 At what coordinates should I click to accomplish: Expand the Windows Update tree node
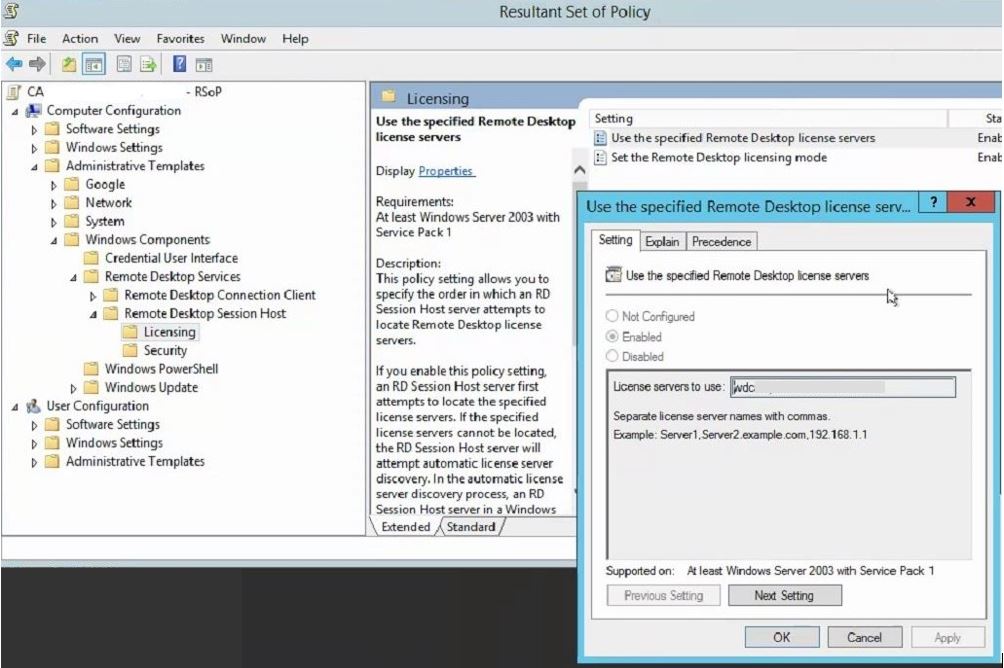click(74, 388)
